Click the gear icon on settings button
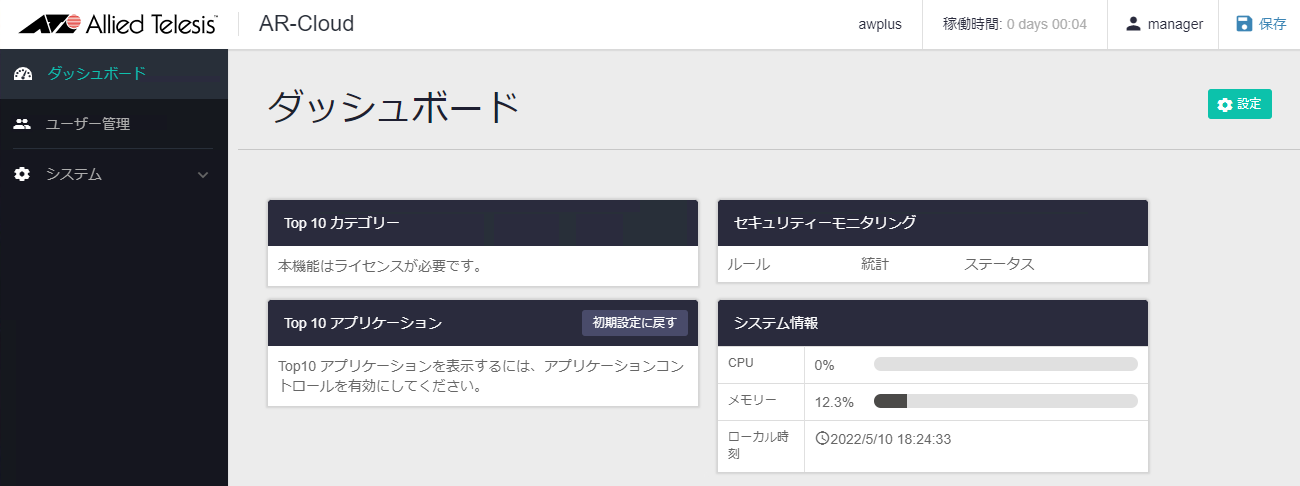 pyautogui.click(x=1225, y=104)
